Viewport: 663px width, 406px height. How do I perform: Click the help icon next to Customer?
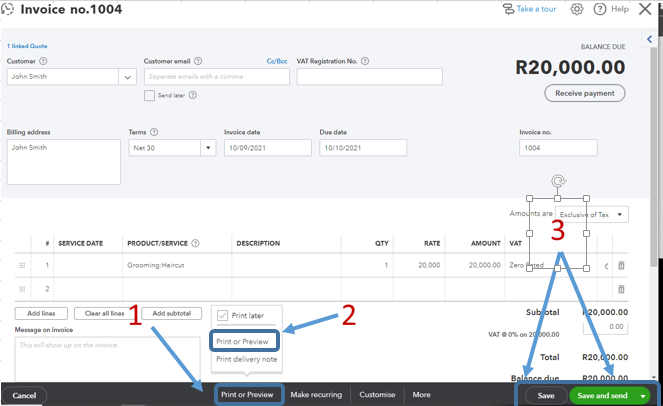[43, 61]
